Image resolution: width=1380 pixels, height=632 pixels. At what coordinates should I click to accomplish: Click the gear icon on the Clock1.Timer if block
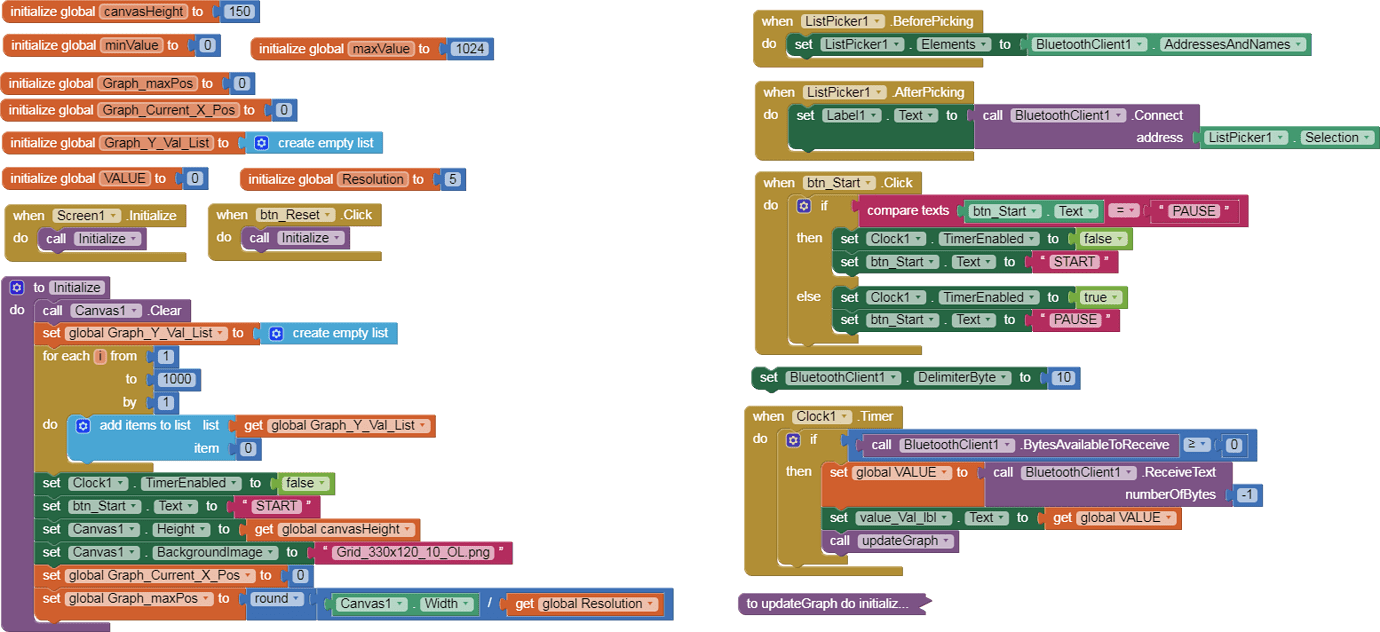(x=793, y=440)
